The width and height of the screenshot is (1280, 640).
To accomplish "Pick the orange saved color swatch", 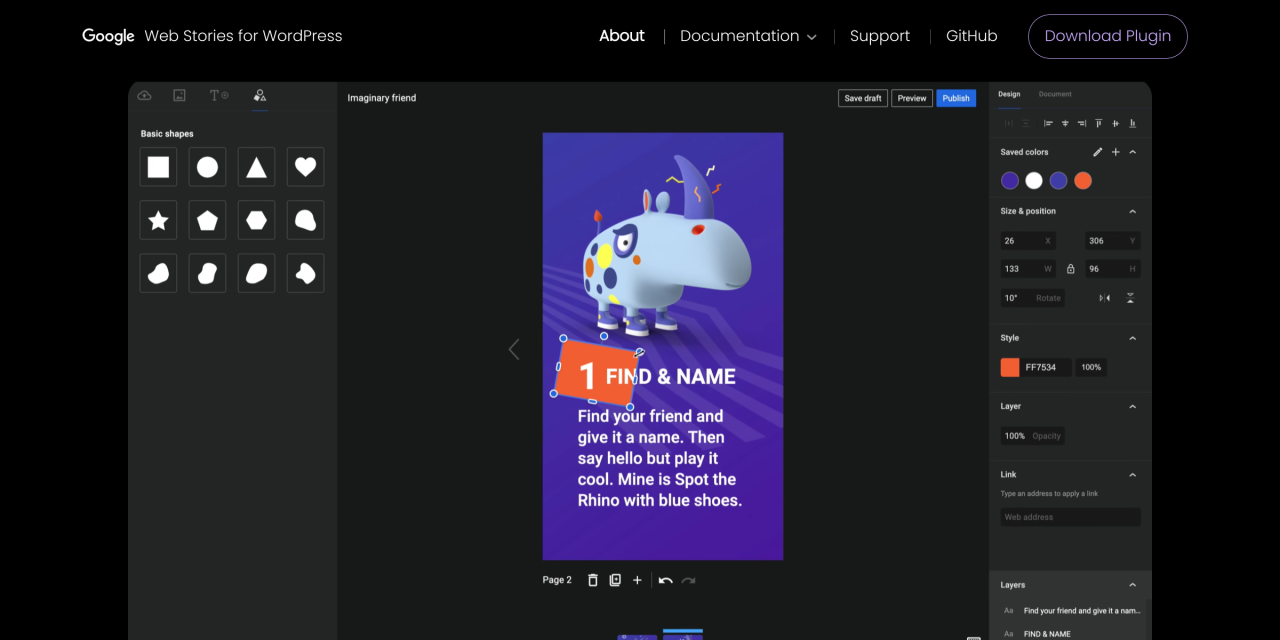I will coord(1083,181).
